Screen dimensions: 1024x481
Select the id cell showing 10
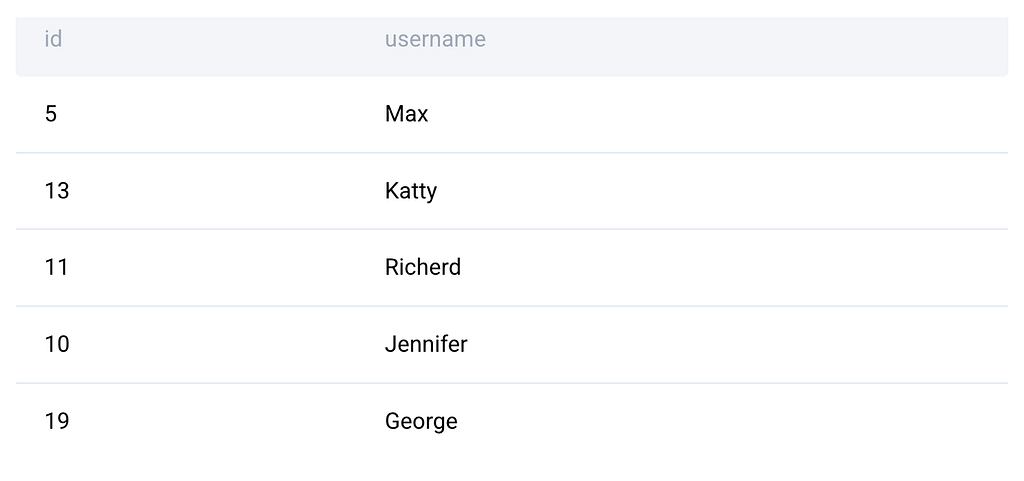pos(57,344)
